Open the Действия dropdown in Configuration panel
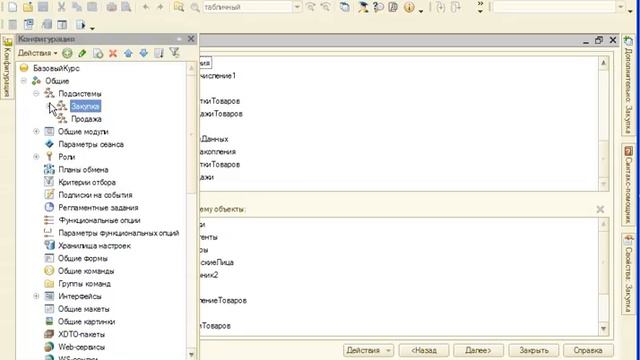The width and height of the screenshot is (640, 360). point(38,53)
